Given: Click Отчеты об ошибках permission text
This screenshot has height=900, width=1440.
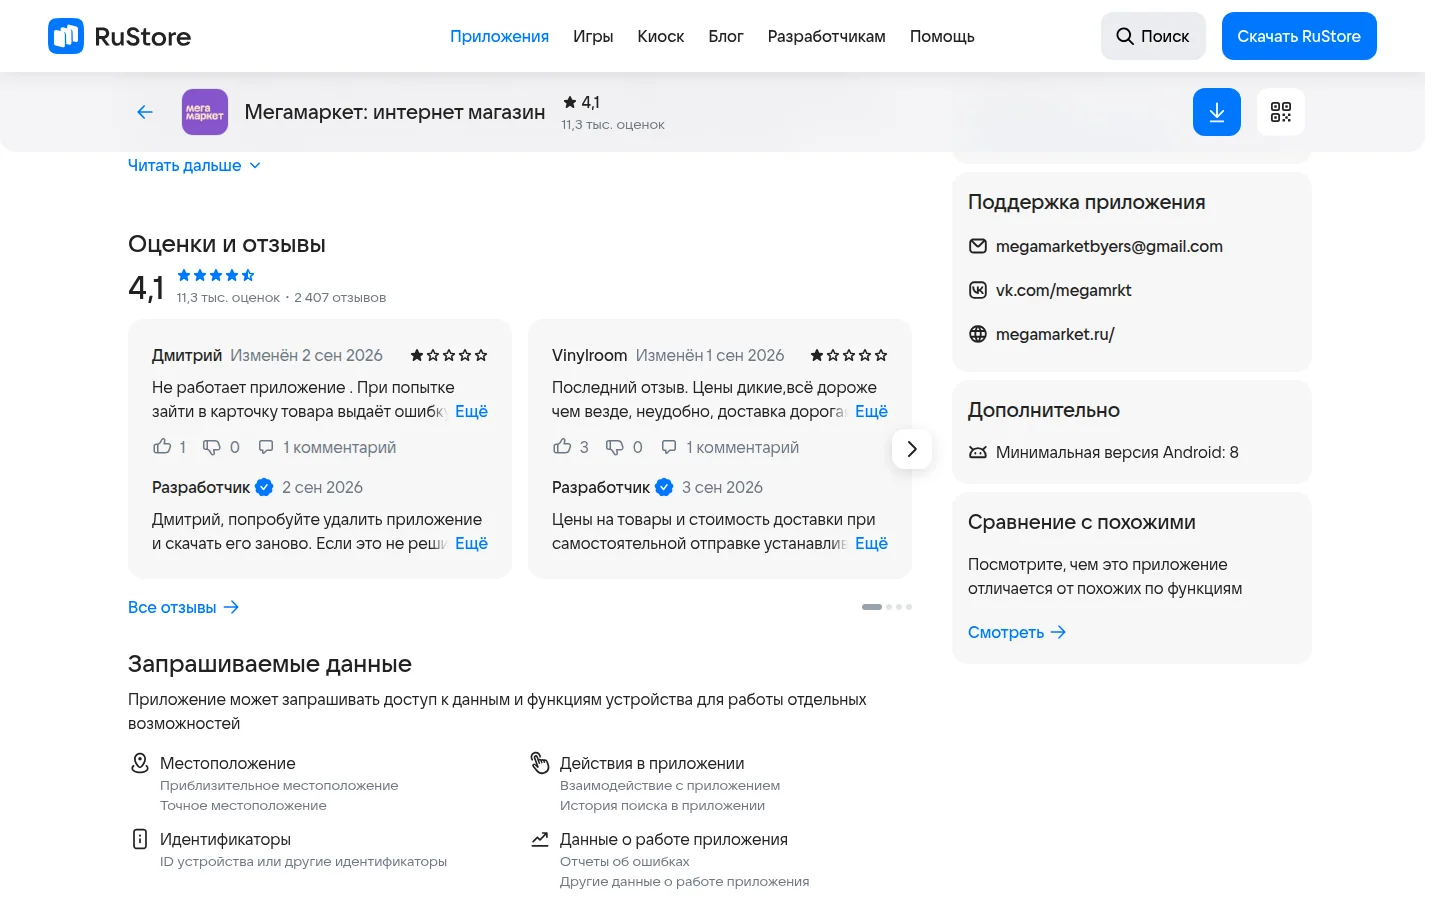Looking at the screenshot, I should pyautogui.click(x=625, y=861).
